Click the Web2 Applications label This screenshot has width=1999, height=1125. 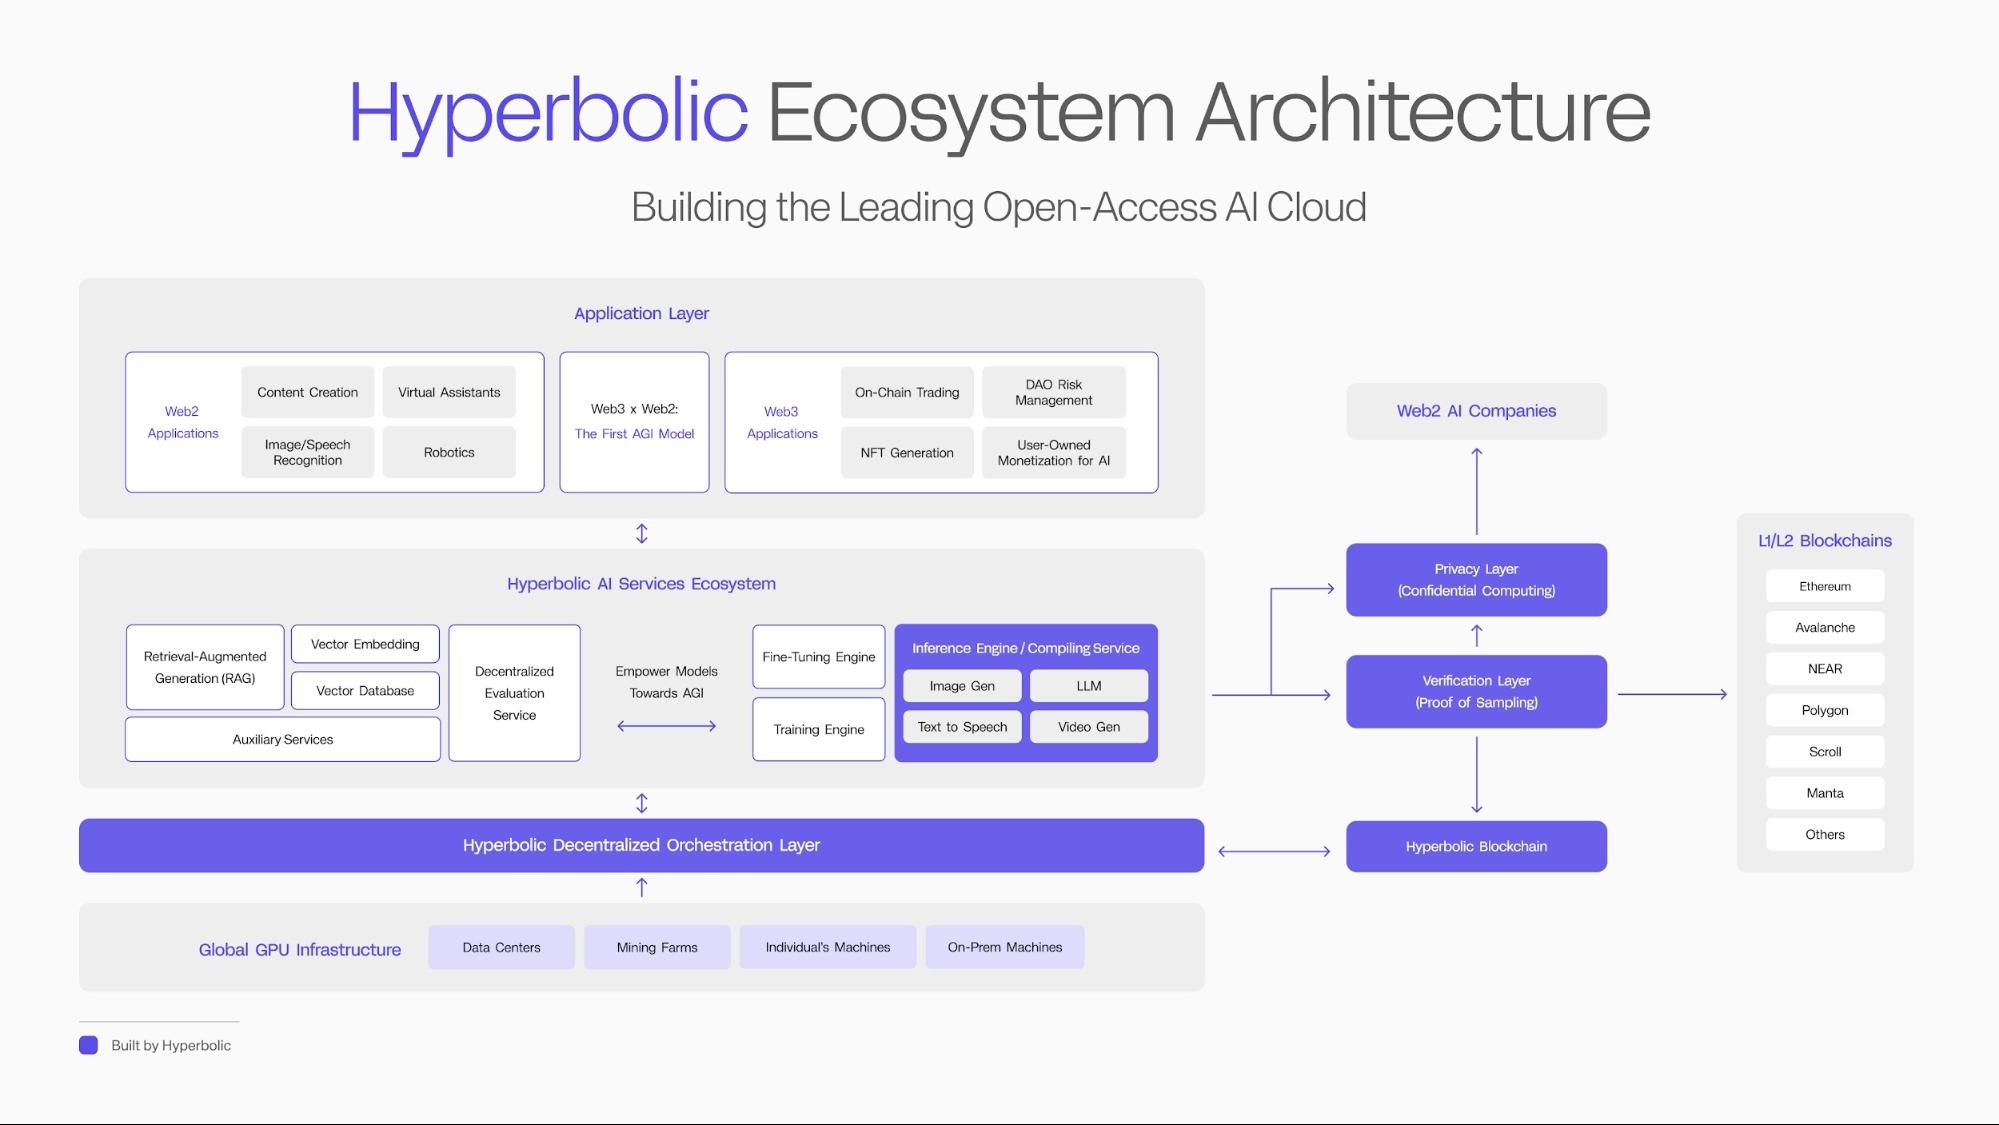coord(182,422)
